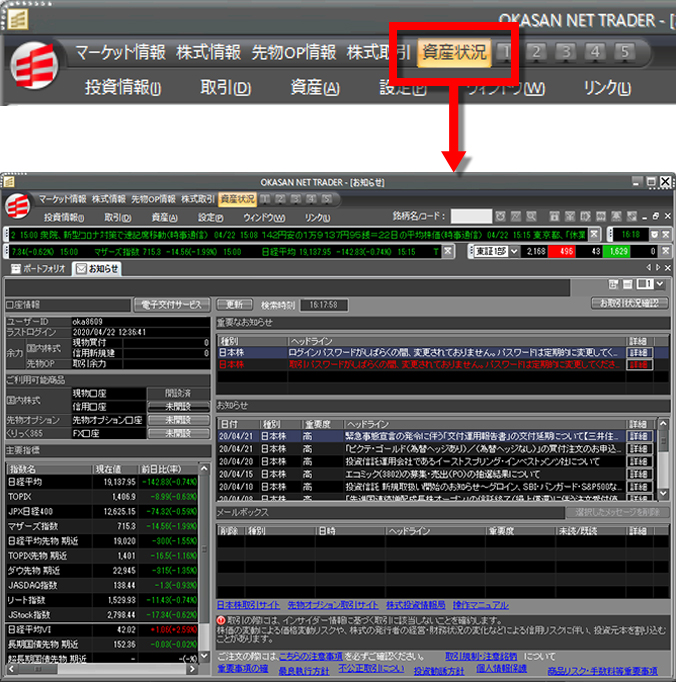
Task: Open the 投資情報(I) menu in the lower window
Action: point(64,217)
